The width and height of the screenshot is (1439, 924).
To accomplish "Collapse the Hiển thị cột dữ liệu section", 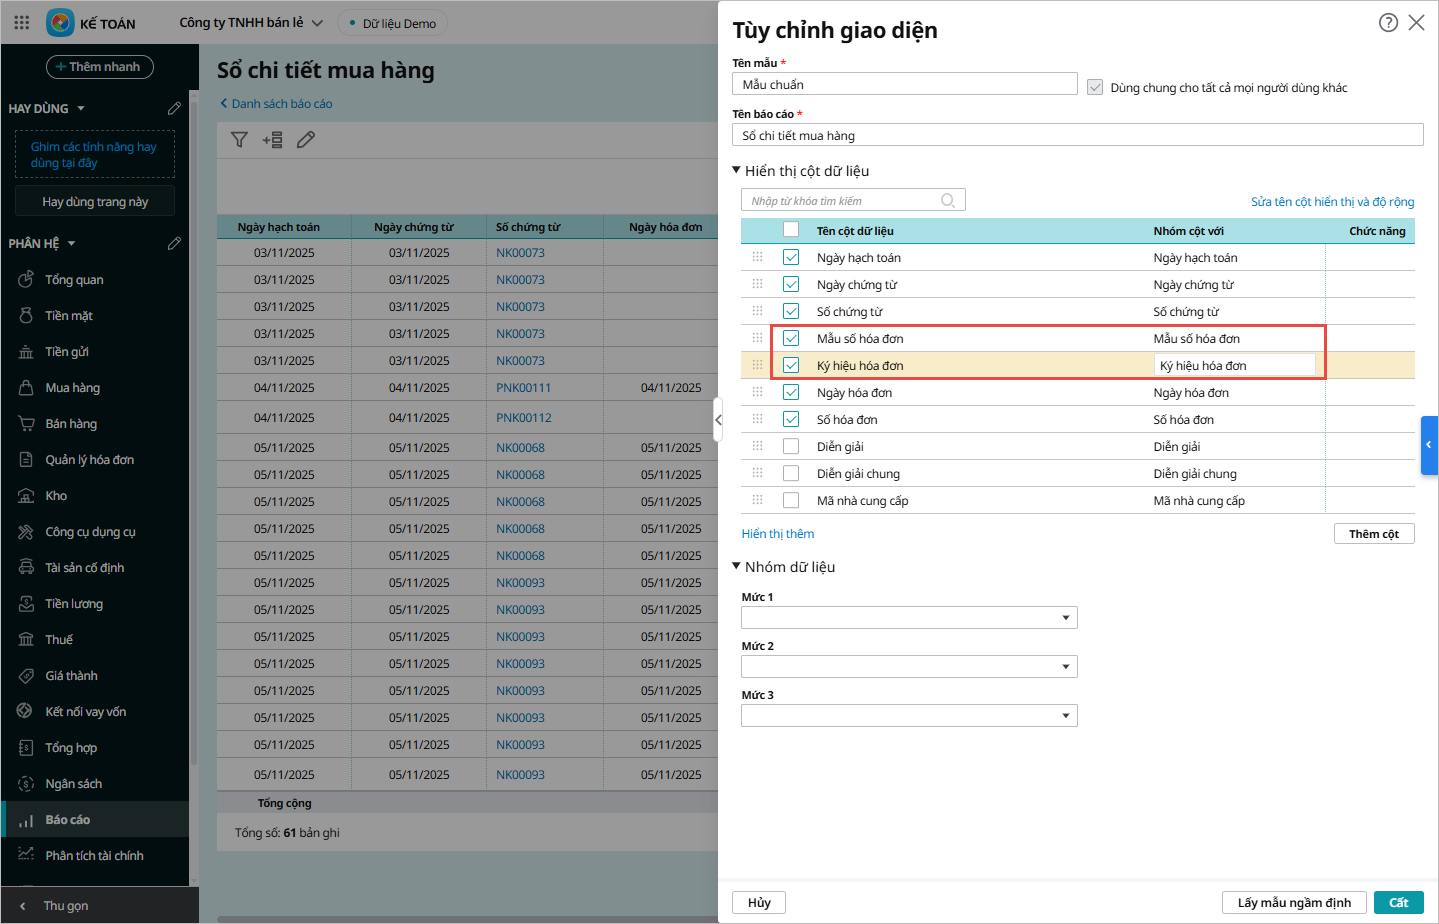I will [737, 171].
